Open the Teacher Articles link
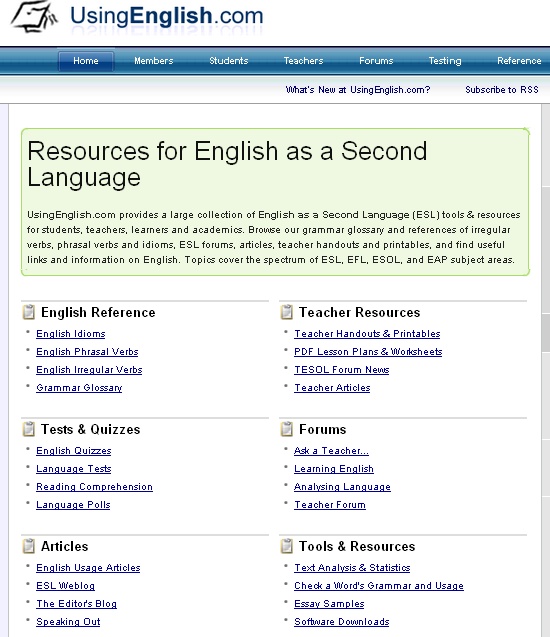 coord(332,388)
